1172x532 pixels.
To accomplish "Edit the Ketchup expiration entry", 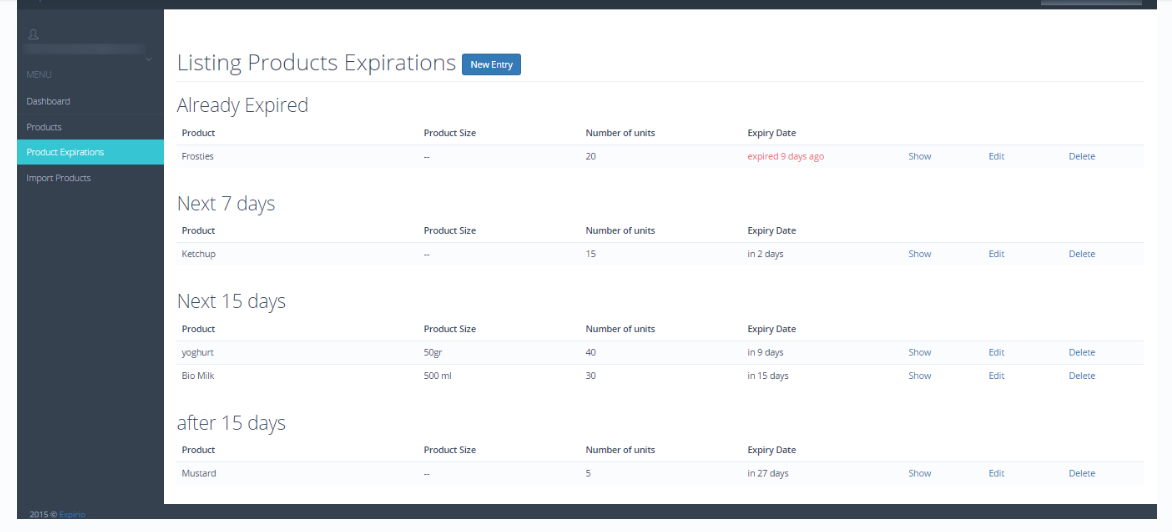I will click(x=996, y=254).
